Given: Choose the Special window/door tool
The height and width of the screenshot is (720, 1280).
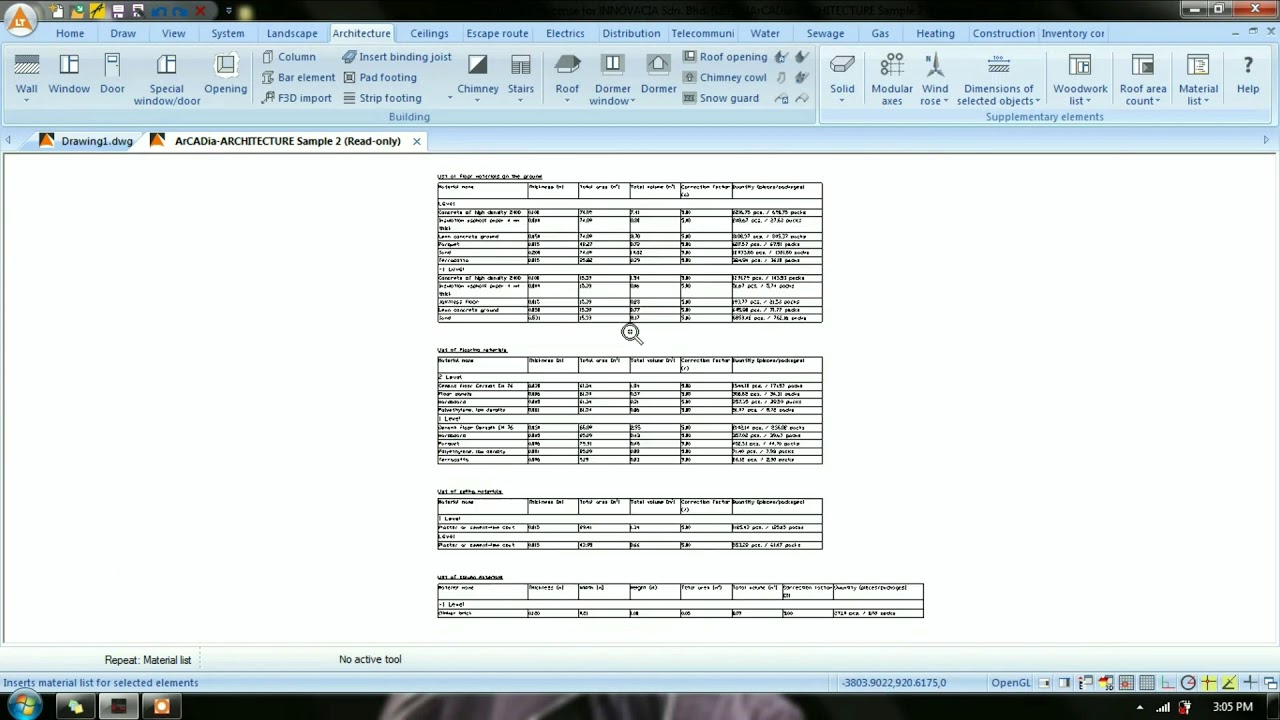Looking at the screenshot, I should pyautogui.click(x=167, y=80).
